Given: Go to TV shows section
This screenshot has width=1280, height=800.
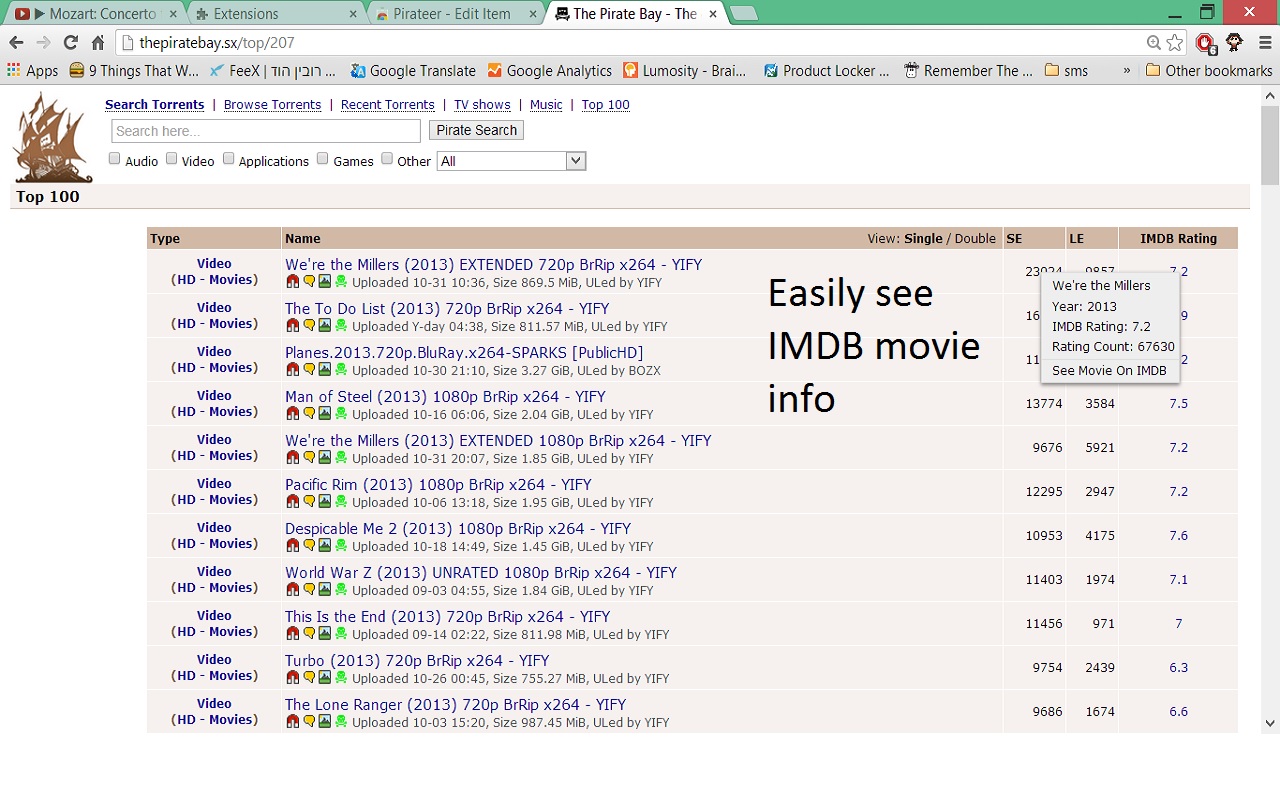Looking at the screenshot, I should point(482,105).
